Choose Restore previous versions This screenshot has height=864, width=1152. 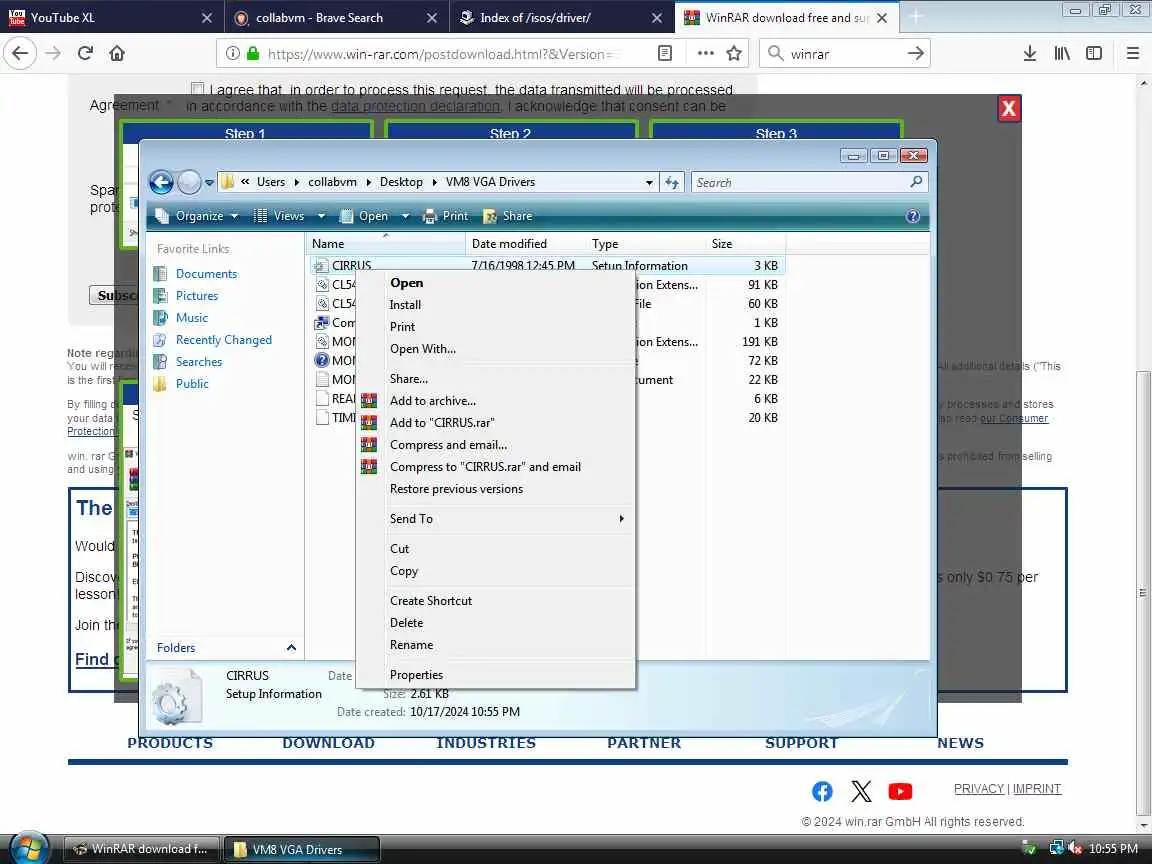pos(496,489)
